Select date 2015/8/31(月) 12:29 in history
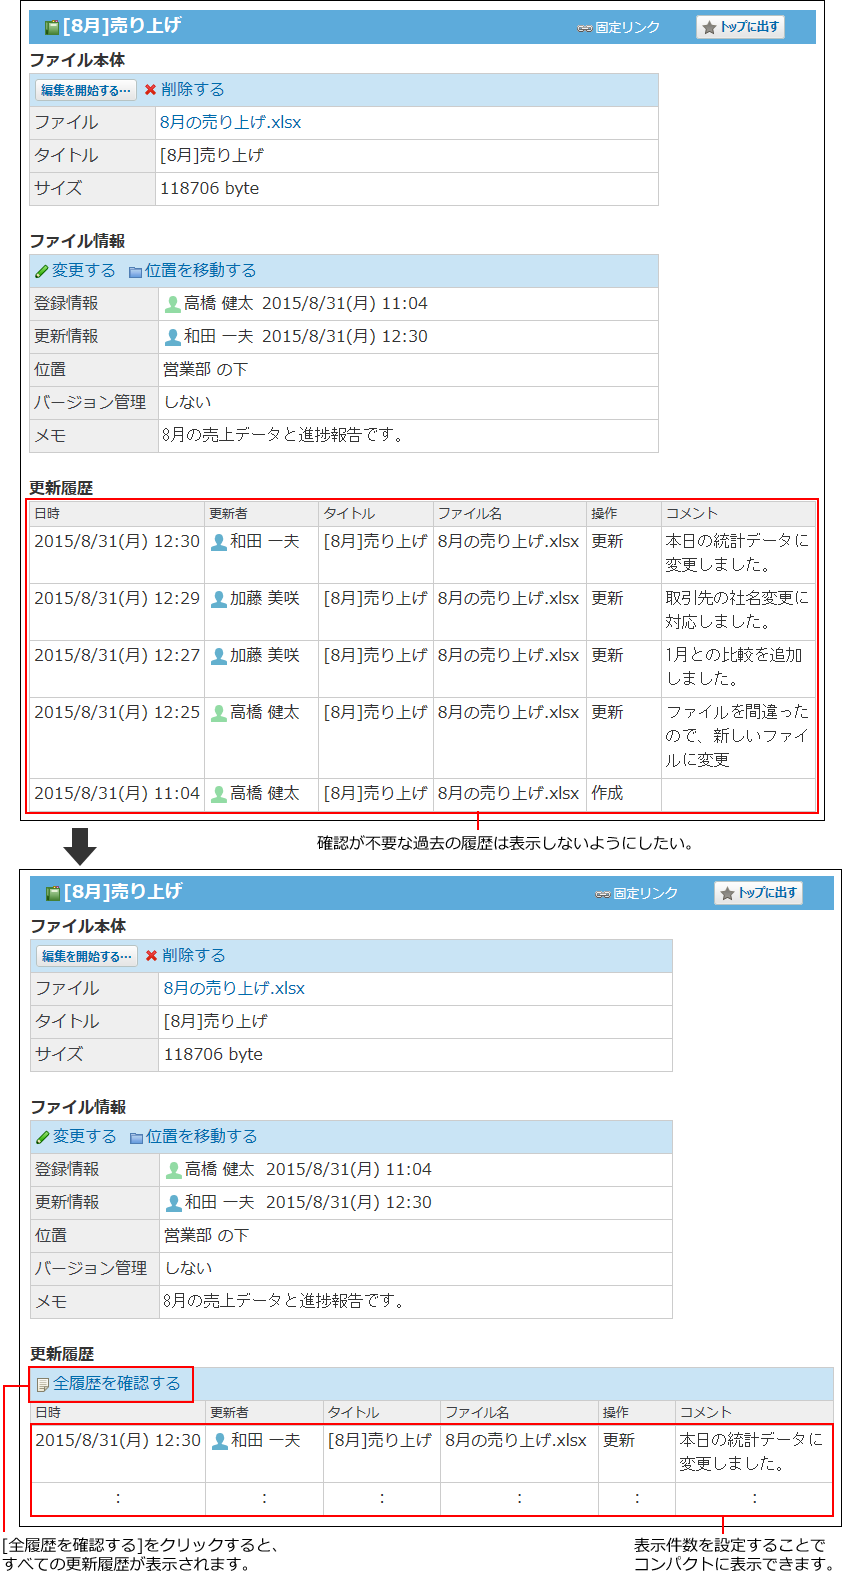 (117, 598)
